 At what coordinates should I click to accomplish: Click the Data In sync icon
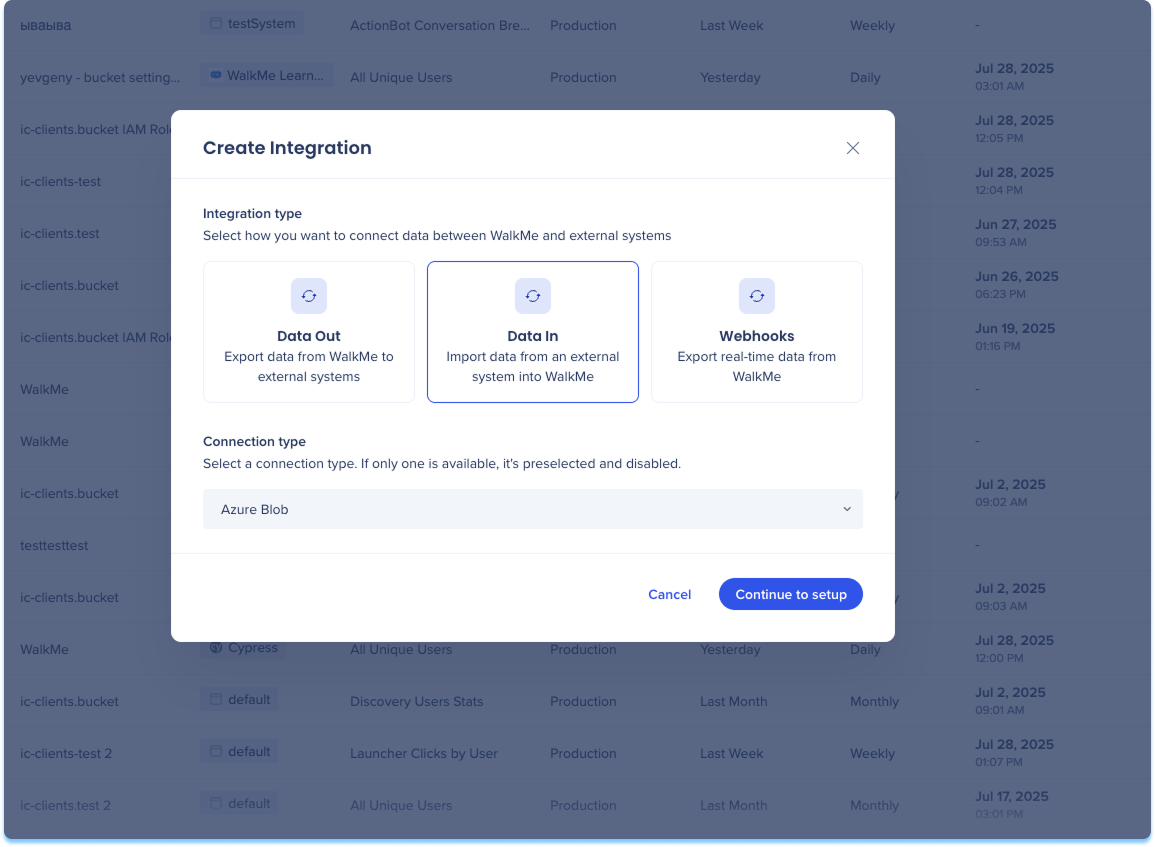[x=533, y=296]
